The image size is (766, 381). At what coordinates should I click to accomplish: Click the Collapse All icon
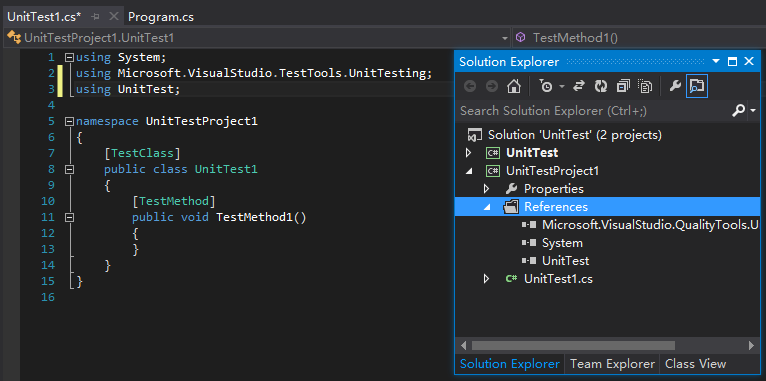click(x=623, y=86)
